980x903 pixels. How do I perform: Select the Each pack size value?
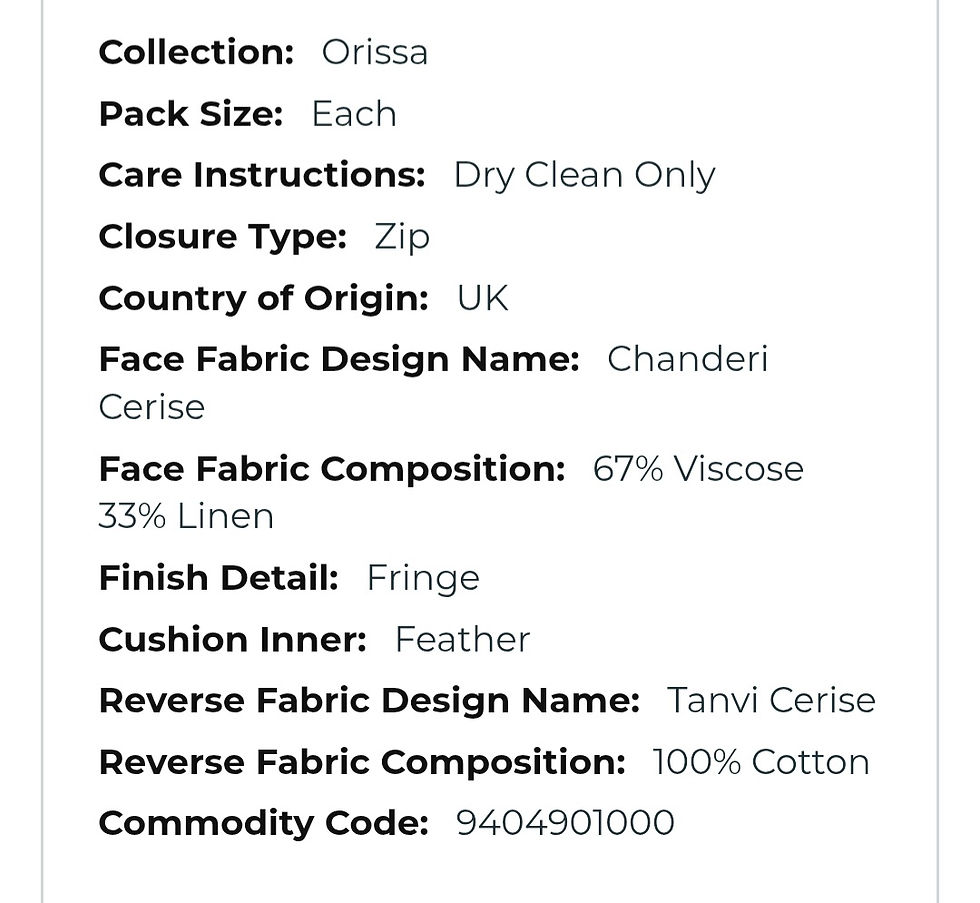(x=354, y=114)
